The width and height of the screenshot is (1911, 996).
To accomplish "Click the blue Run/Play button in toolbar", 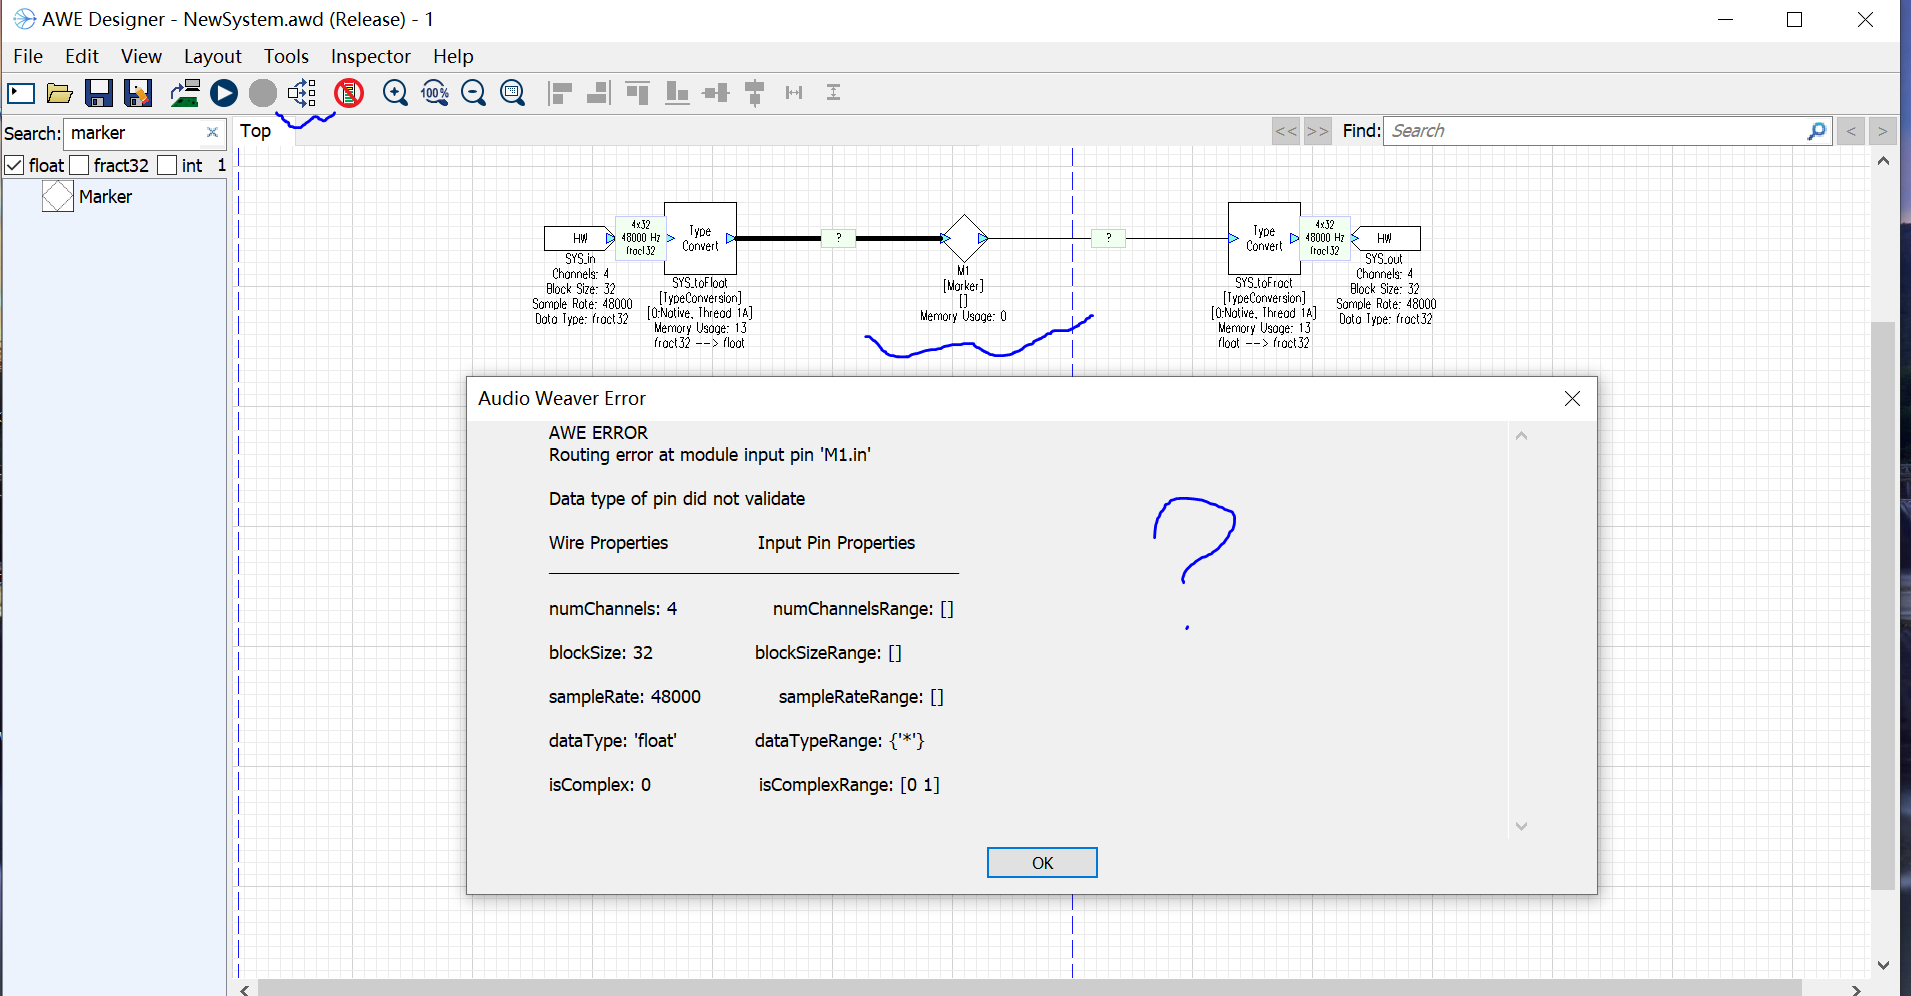I will [x=224, y=94].
